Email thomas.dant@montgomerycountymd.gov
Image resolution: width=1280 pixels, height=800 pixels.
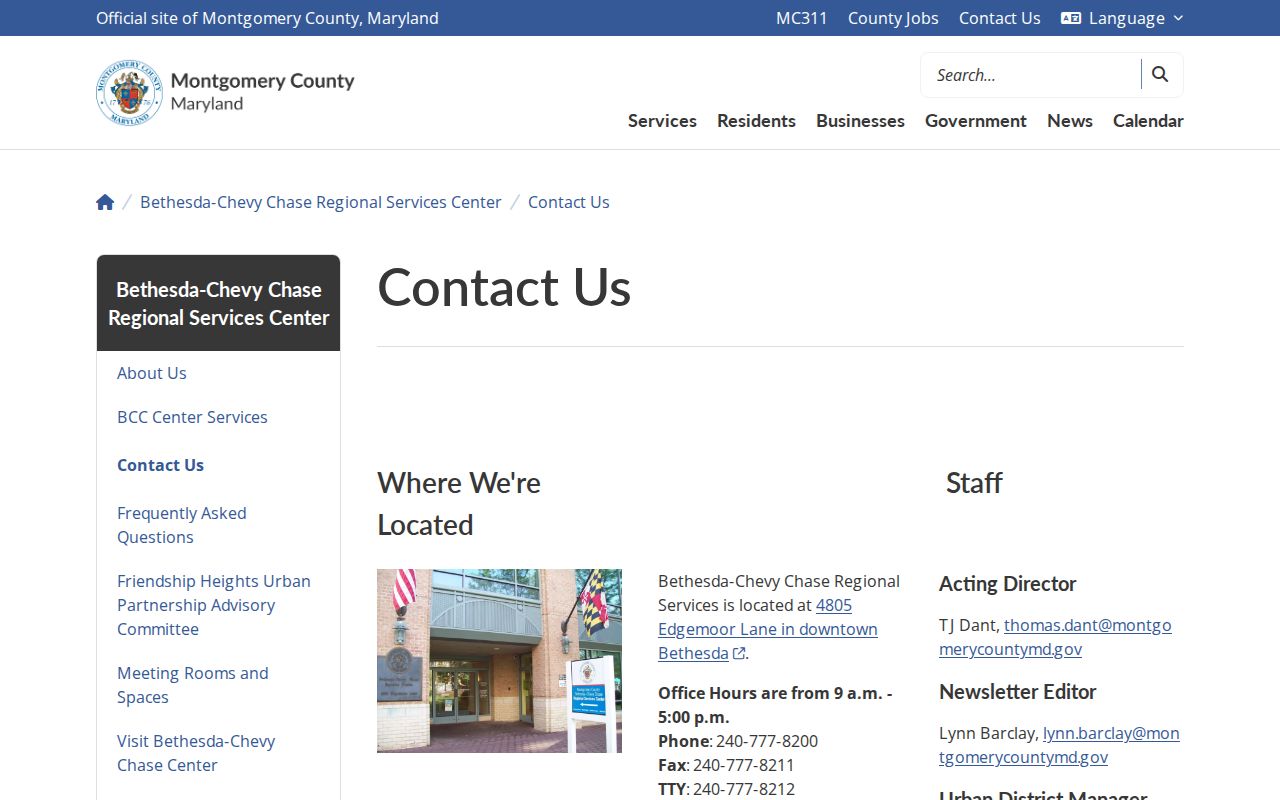1055,637
